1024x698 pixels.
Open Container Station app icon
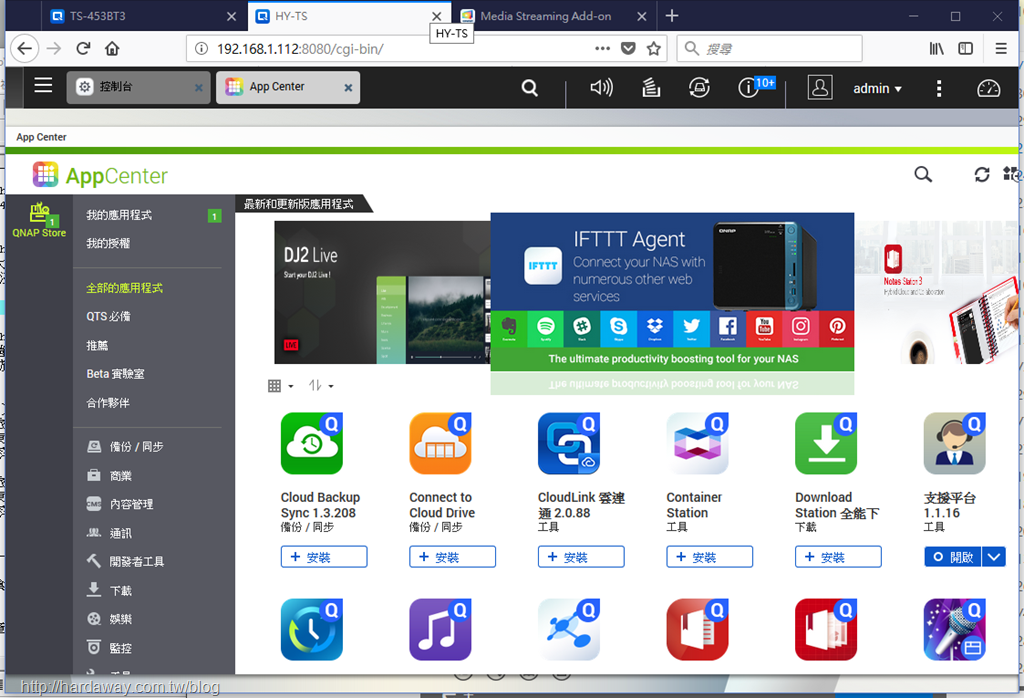pyautogui.click(x=697, y=443)
